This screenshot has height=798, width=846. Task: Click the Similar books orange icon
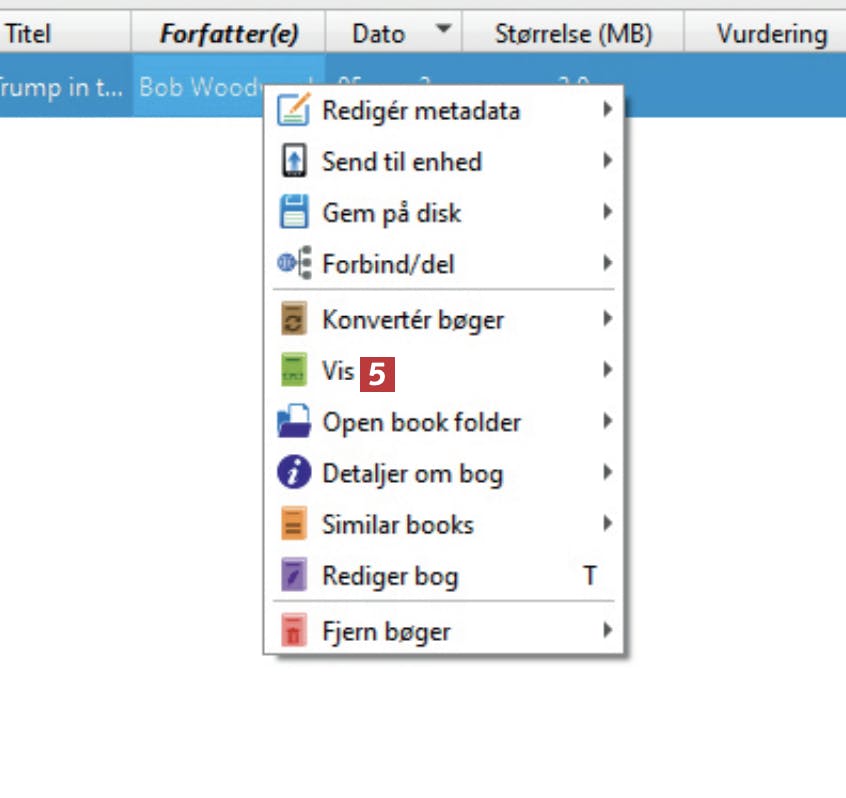pos(294,524)
